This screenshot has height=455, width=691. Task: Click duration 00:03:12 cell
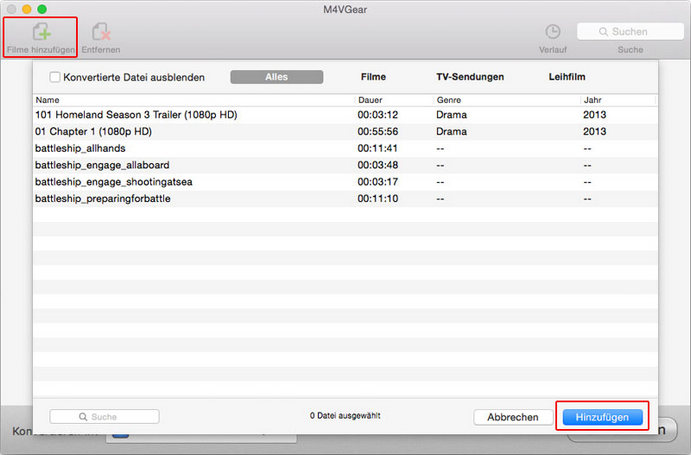click(x=378, y=115)
